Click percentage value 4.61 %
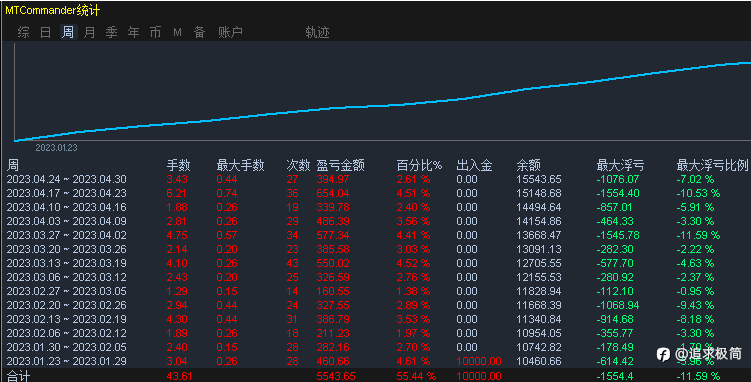Screen dimensions: 751x382 pyautogui.click(x=413, y=361)
